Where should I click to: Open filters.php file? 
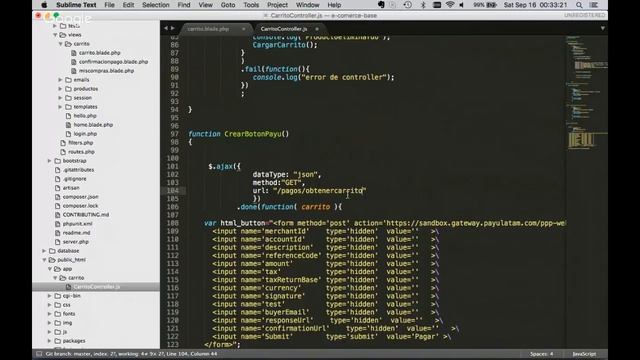tap(81, 142)
